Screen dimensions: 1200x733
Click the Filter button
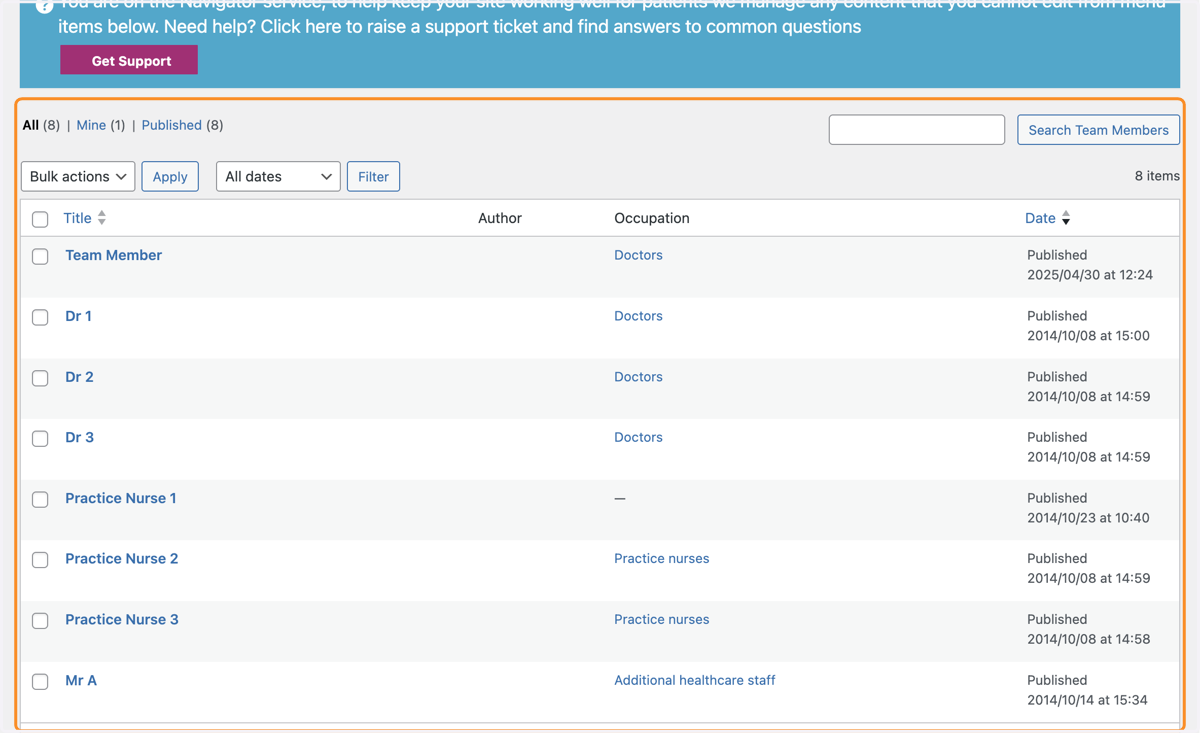coord(373,177)
